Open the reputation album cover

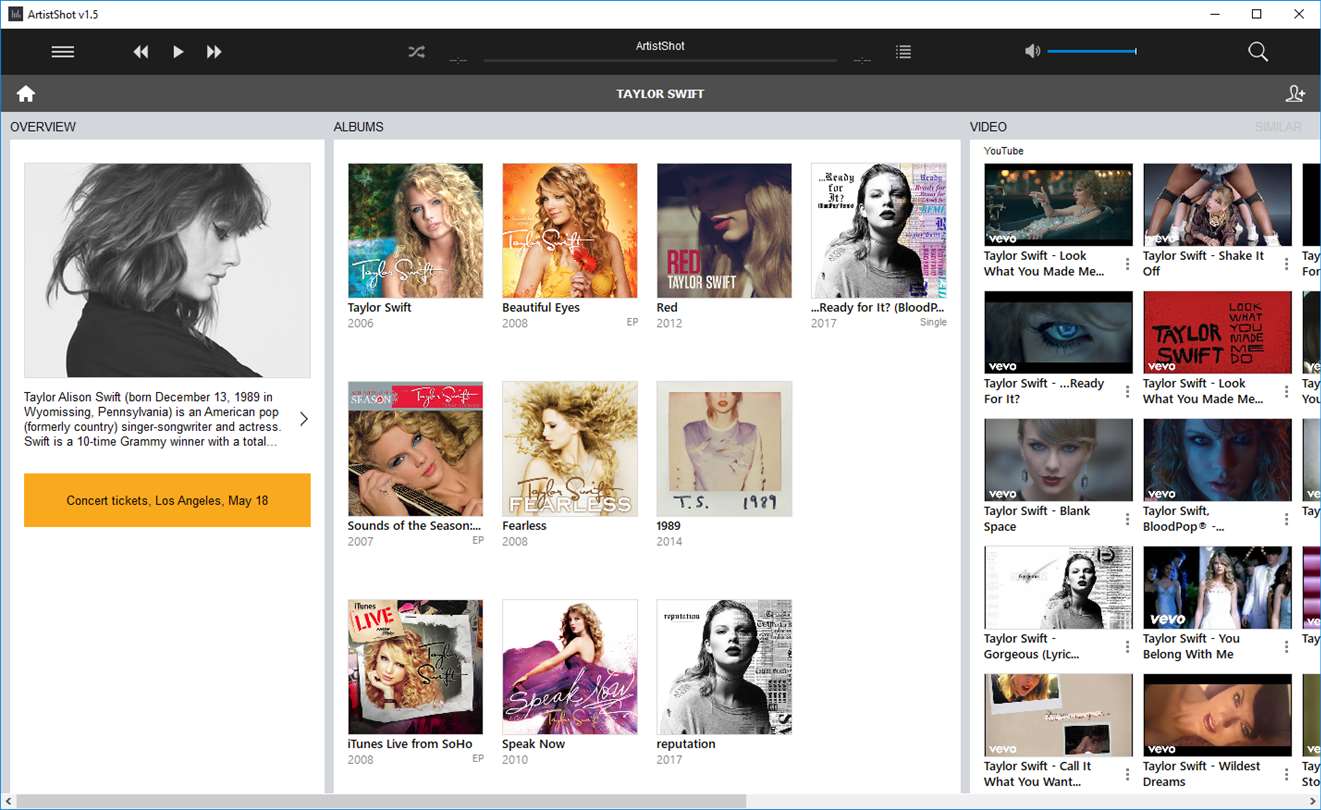coord(724,667)
